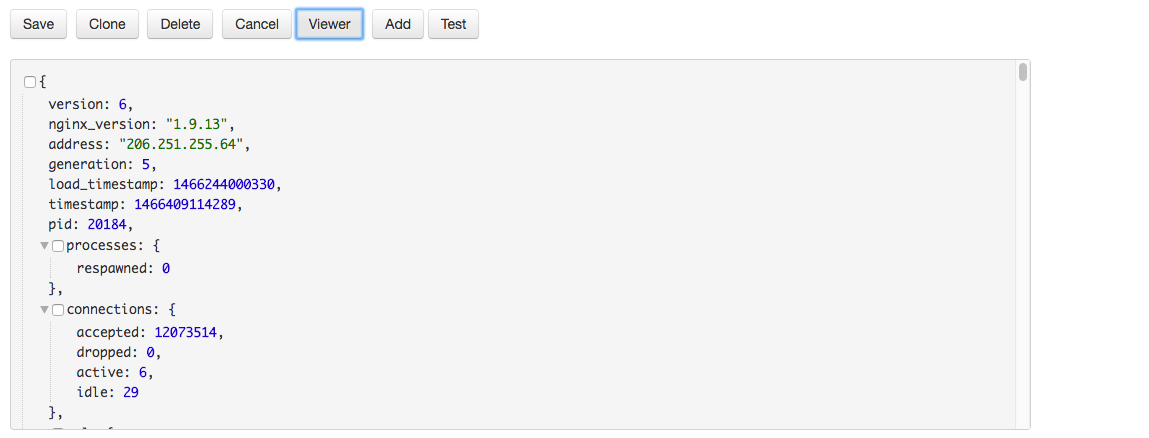
Task: Check the connections node checkbox
Action: point(58,311)
